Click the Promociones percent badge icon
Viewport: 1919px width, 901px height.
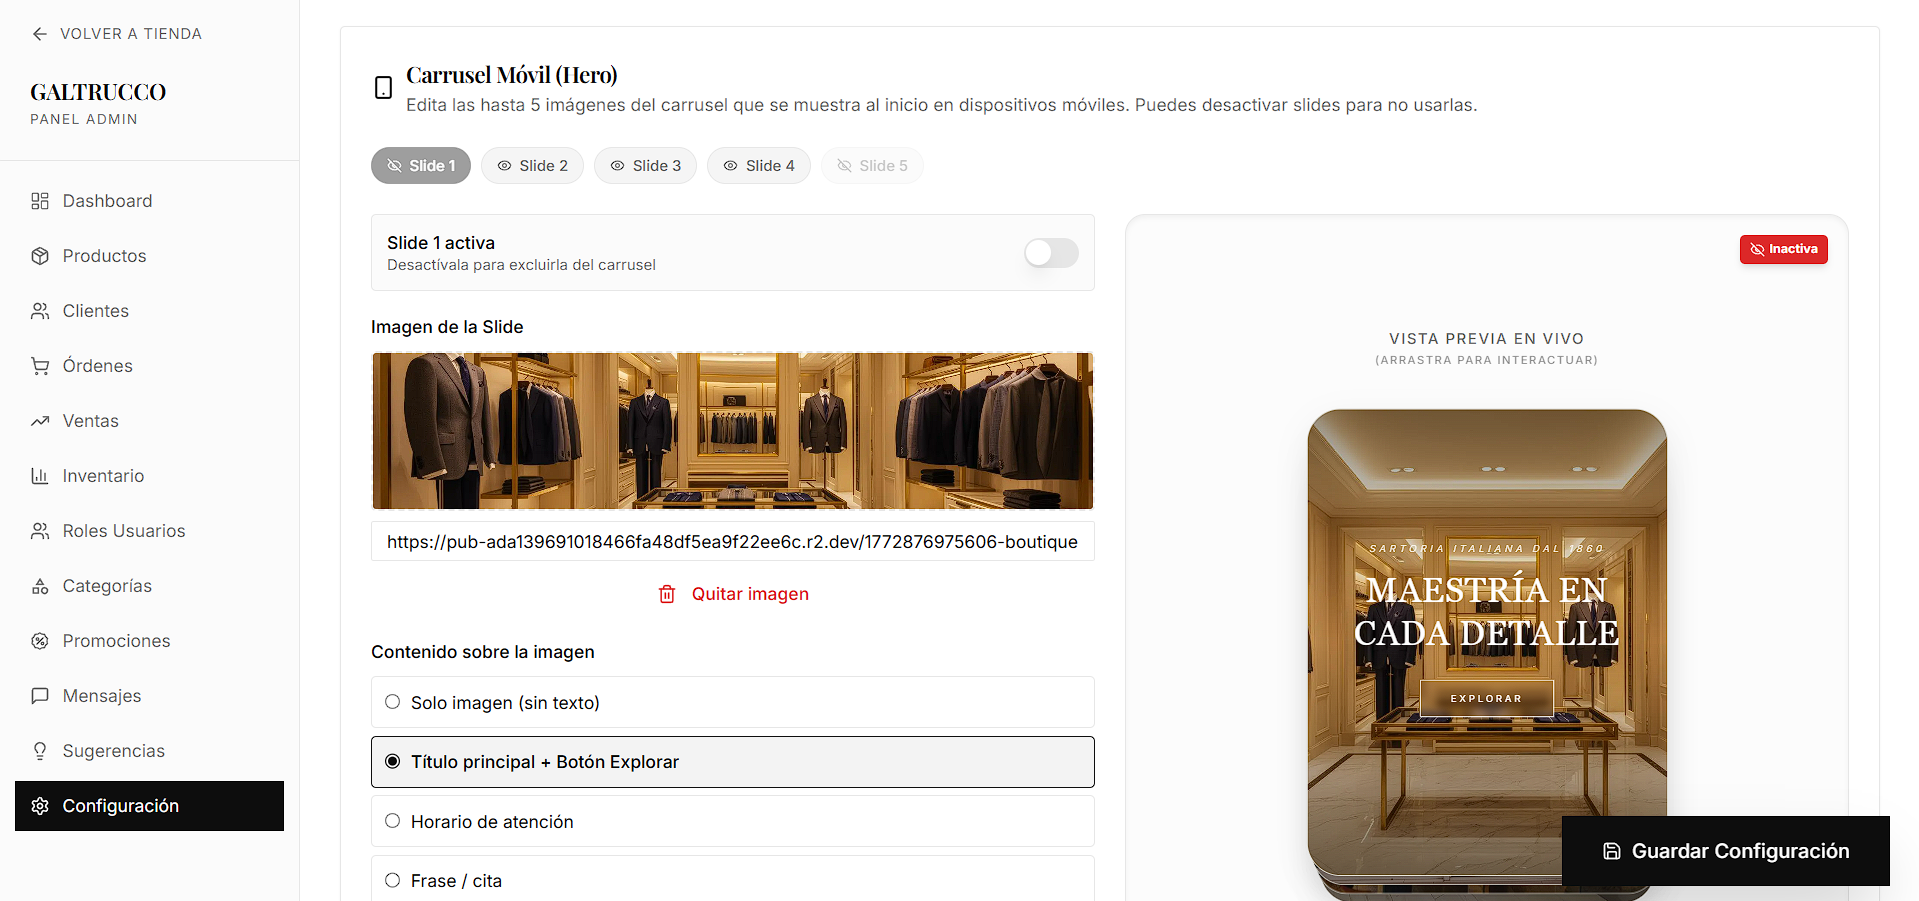click(x=40, y=641)
